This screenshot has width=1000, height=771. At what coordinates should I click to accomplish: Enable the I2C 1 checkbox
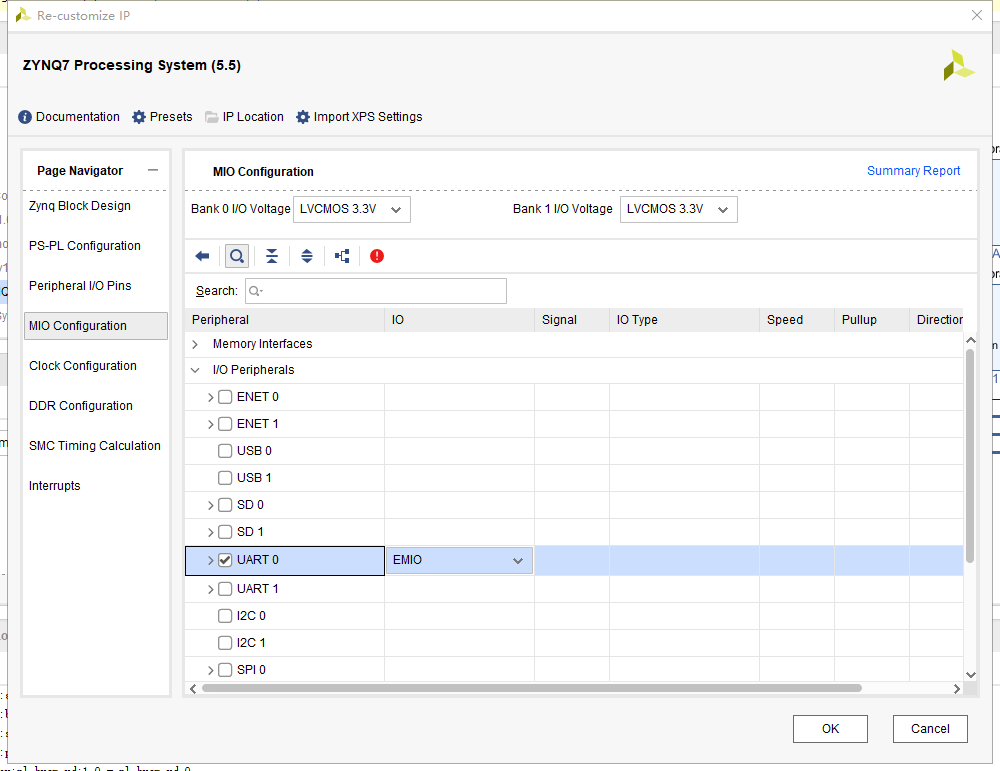coord(225,643)
